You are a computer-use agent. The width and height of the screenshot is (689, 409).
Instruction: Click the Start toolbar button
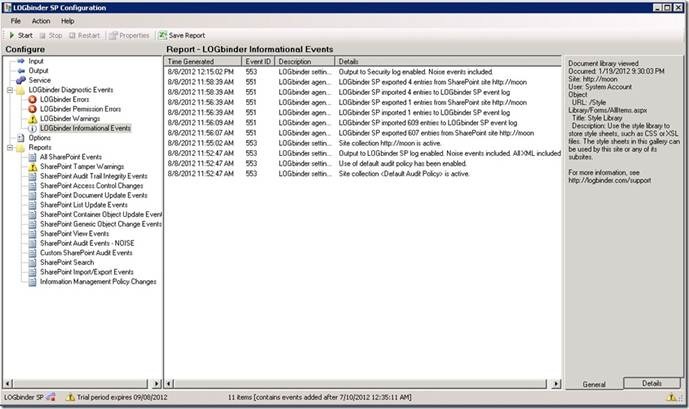pyautogui.click(x=20, y=35)
